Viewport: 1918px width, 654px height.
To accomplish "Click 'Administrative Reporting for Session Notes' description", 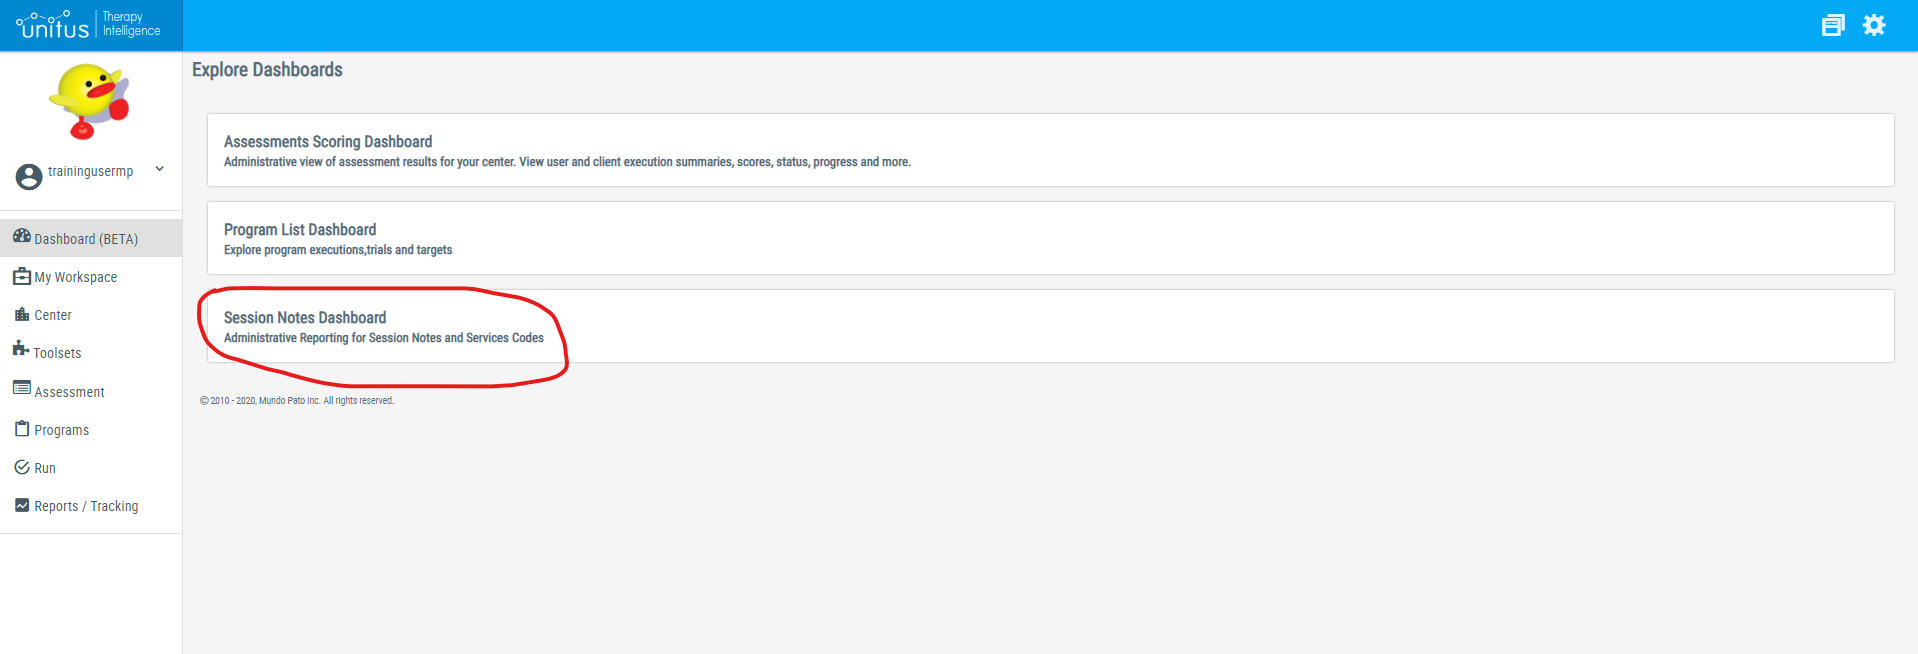I will coord(384,338).
